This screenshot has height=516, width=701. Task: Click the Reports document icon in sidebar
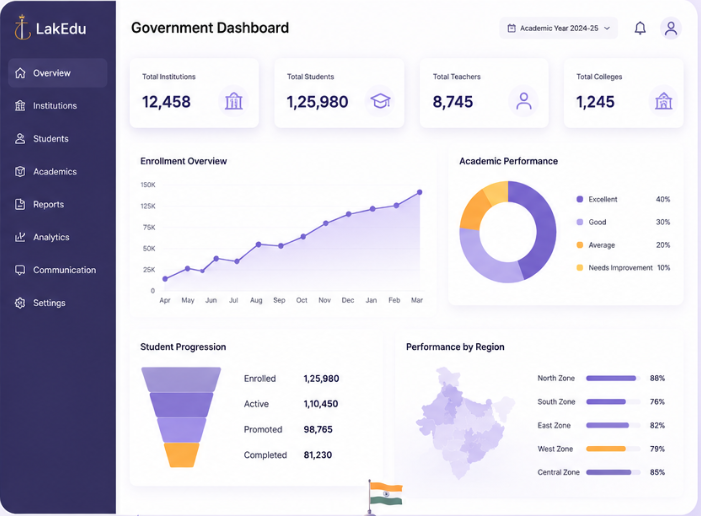coord(20,204)
